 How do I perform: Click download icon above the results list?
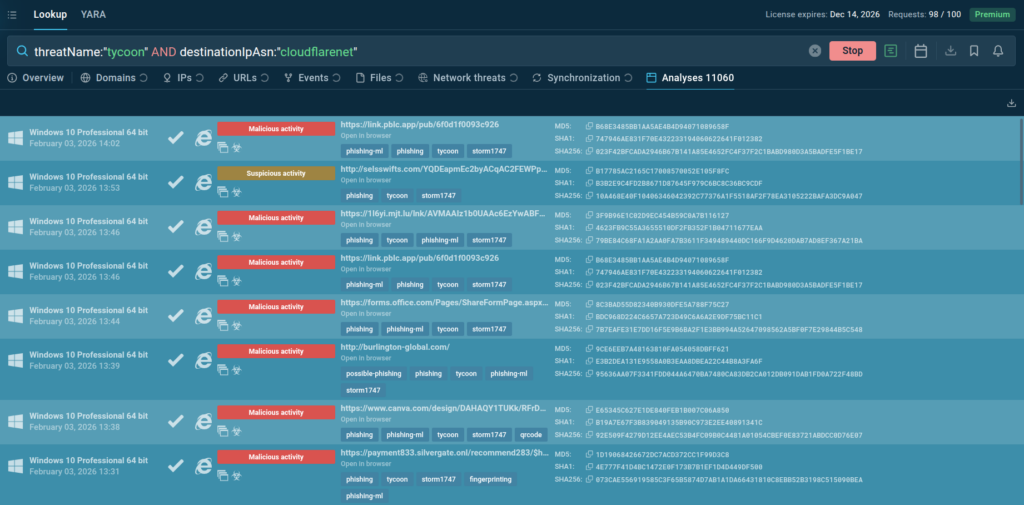coord(1011,103)
